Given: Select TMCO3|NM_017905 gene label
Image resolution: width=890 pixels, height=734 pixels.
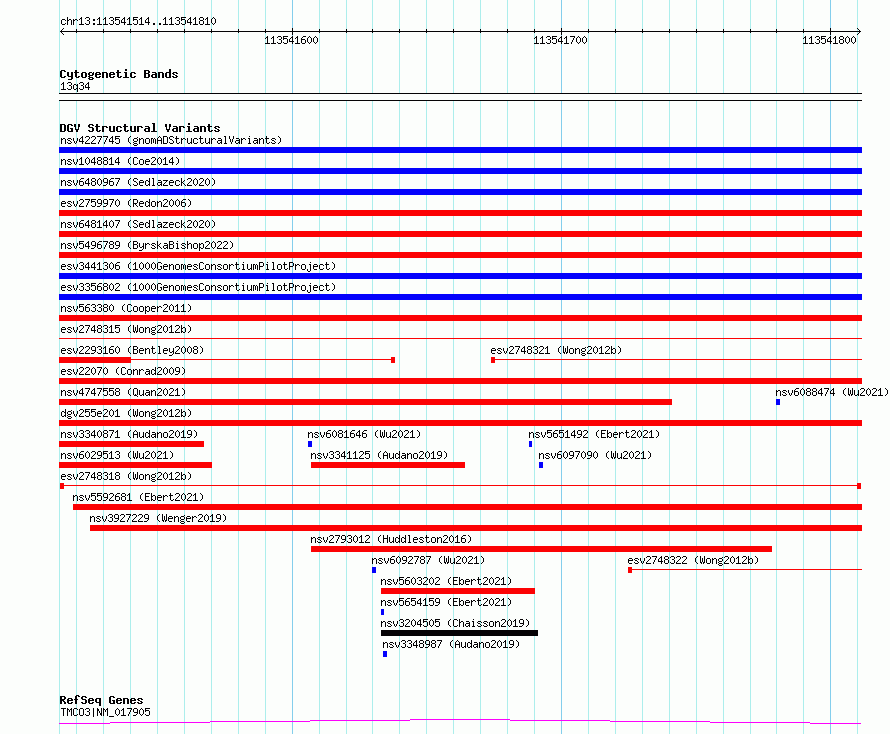Looking at the screenshot, I should [x=105, y=712].
